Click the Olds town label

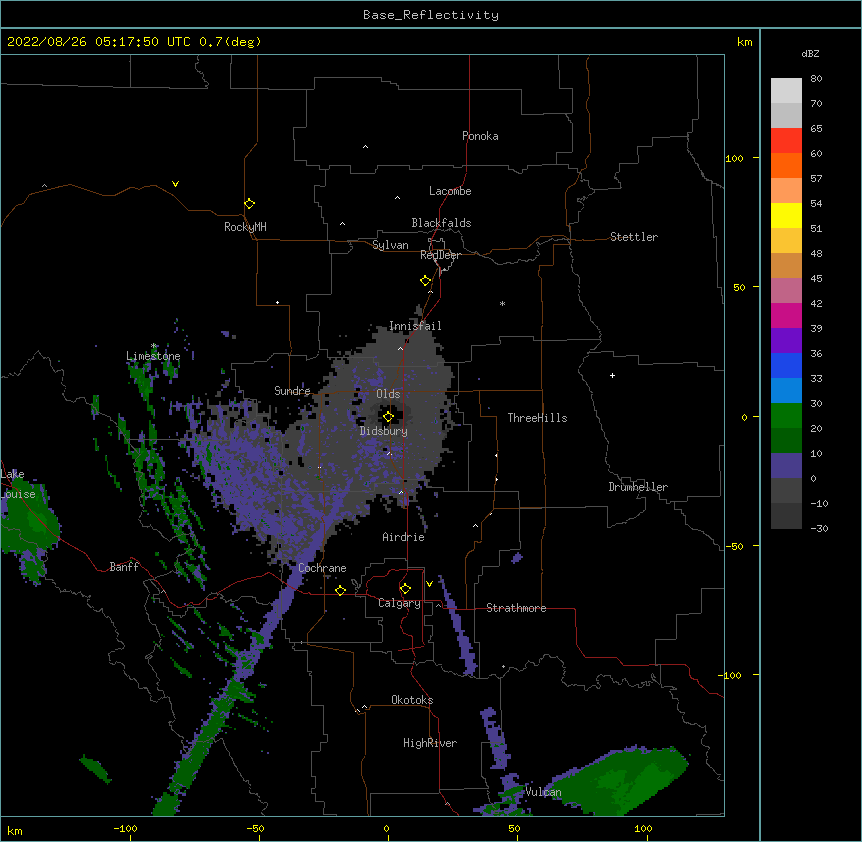[388, 394]
